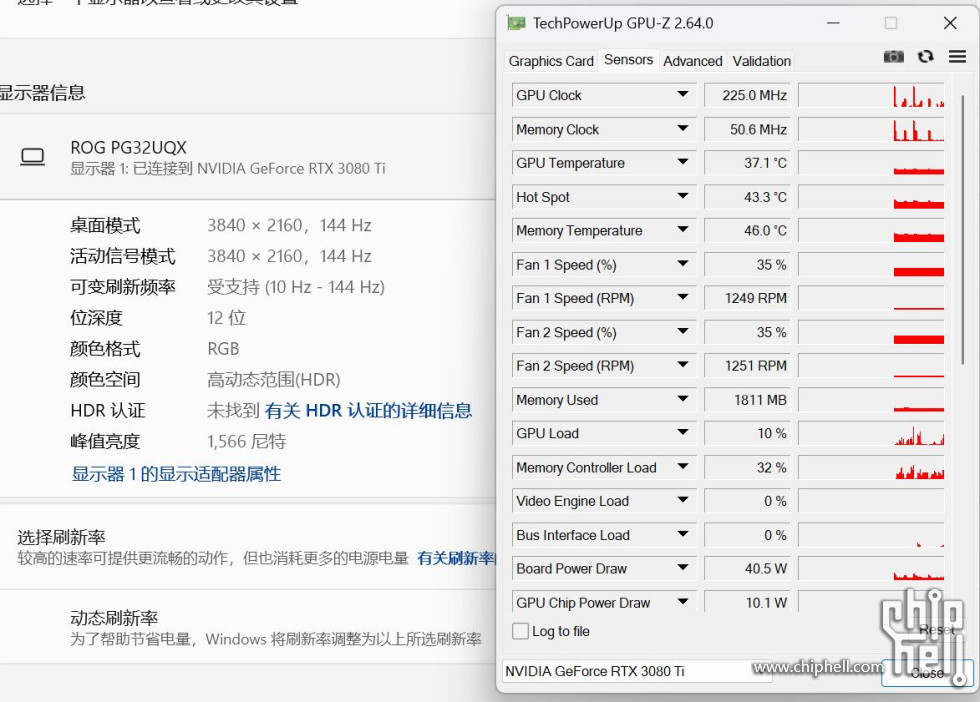The width and height of the screenshot is (980, 702).
Task: Open the Hot Spot sensor dropdown
Action: point(682,196)
